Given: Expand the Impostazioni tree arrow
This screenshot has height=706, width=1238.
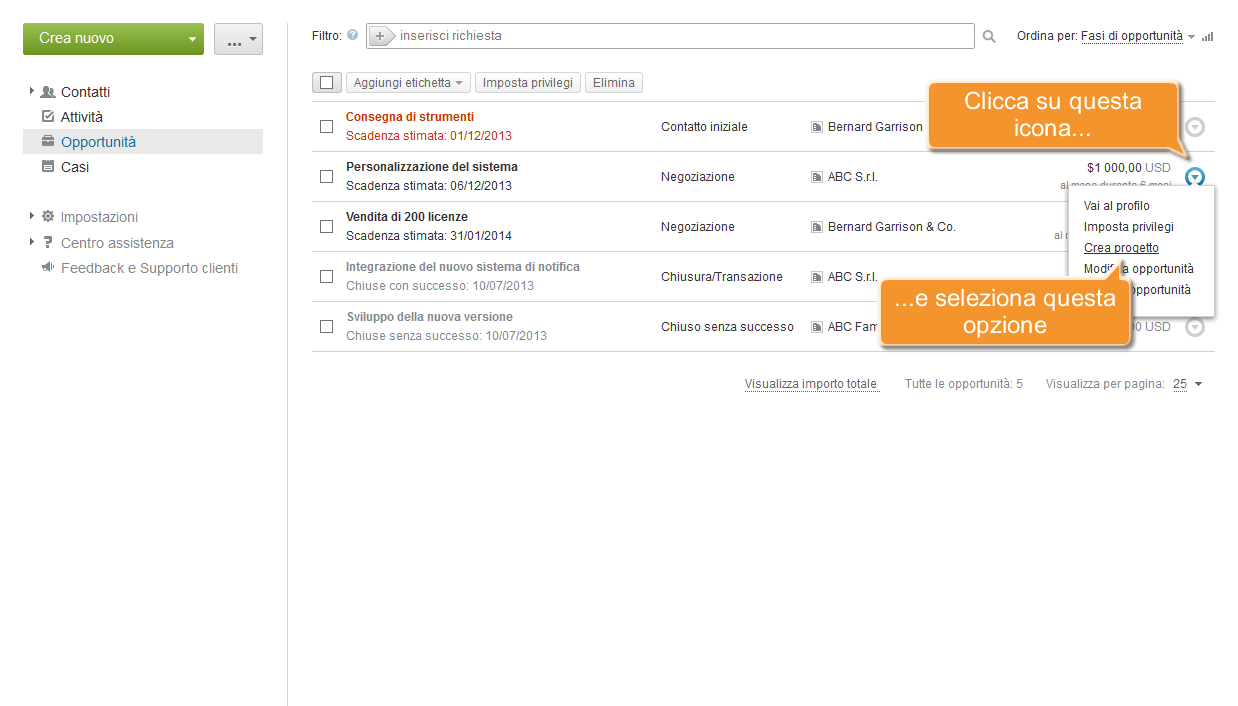Looking at the screenshot, I should click(32, 216).
